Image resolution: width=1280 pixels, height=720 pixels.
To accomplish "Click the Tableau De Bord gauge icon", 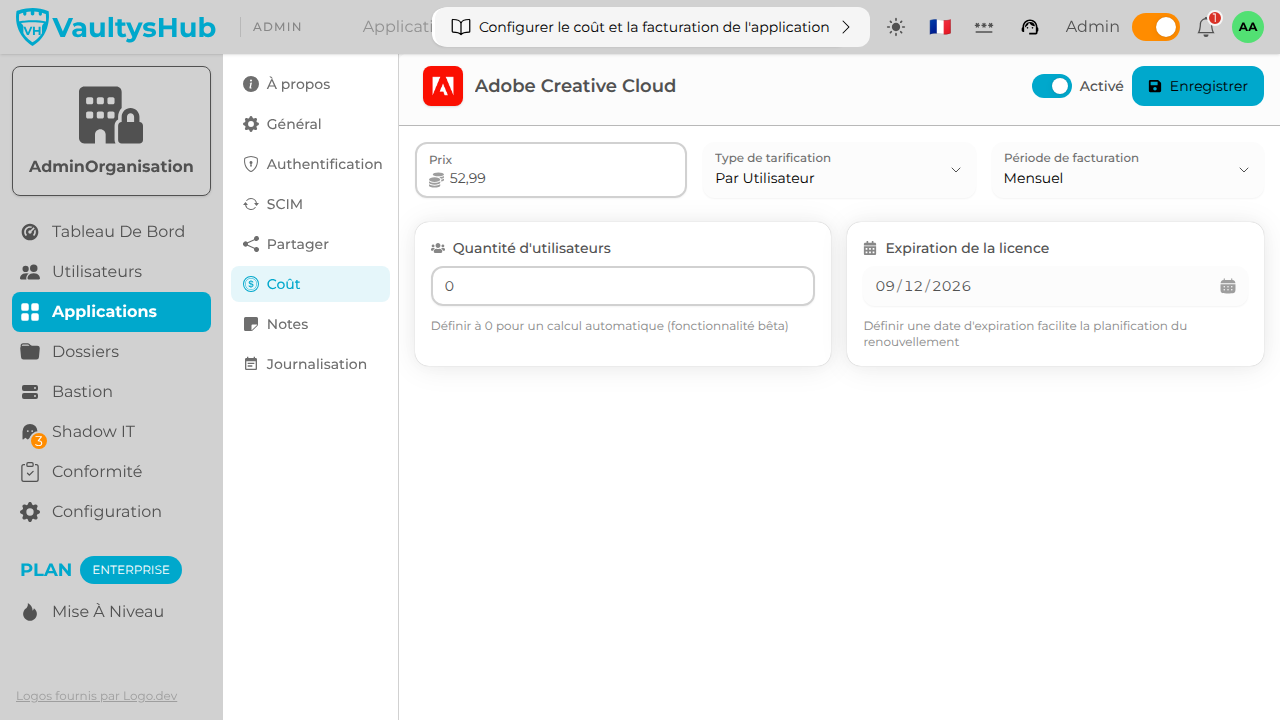I will tap(30, 232).
